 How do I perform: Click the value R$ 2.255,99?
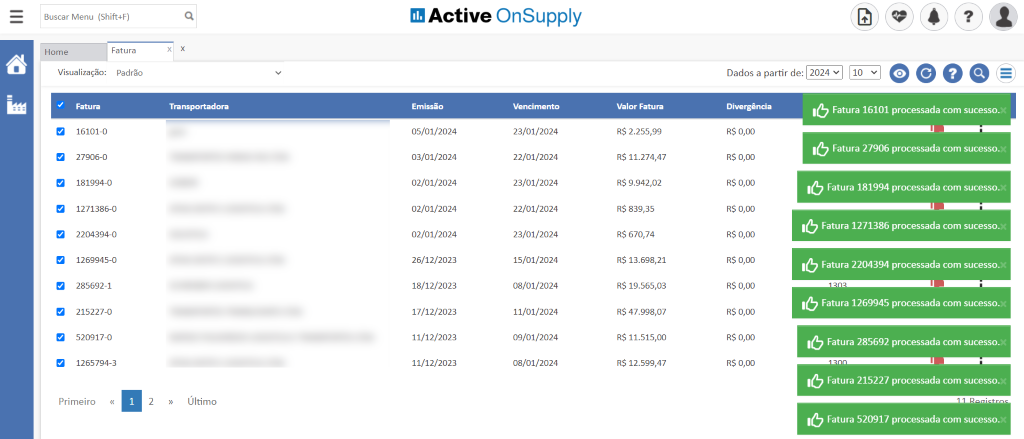[639, 131]
